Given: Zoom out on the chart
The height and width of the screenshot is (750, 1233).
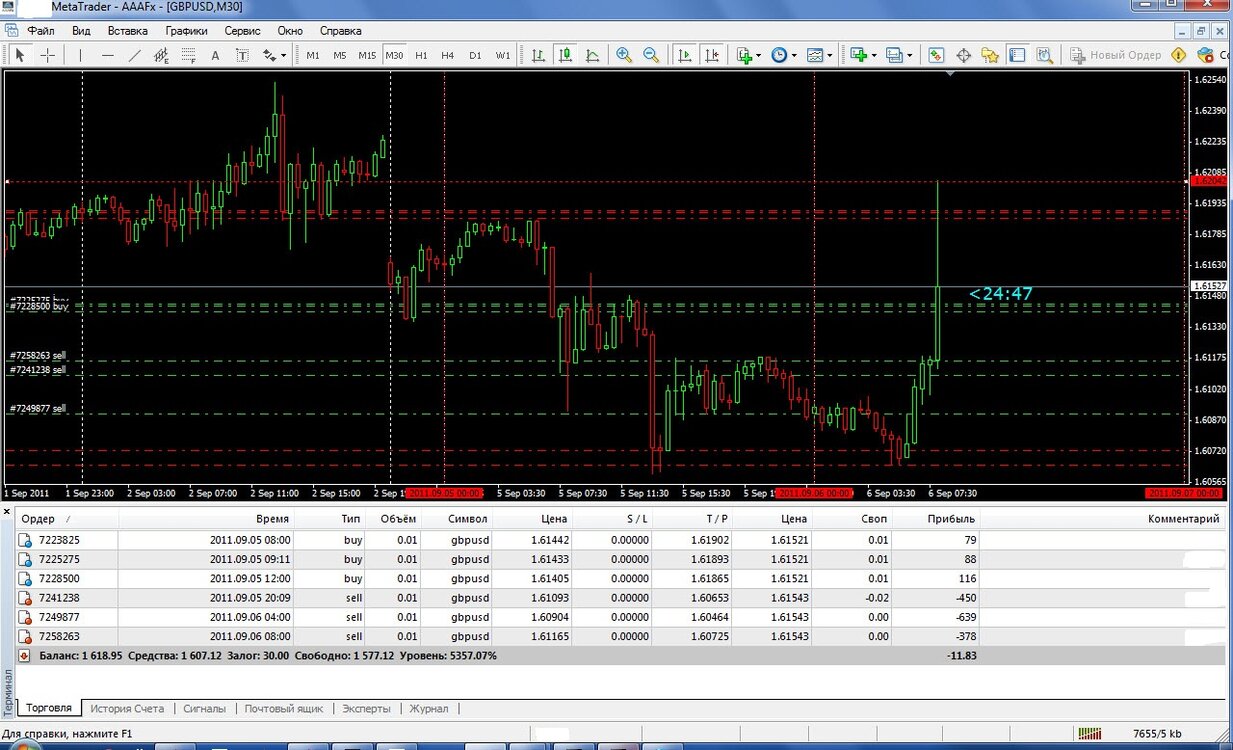Looking at the screenshot, I should 651,55.
